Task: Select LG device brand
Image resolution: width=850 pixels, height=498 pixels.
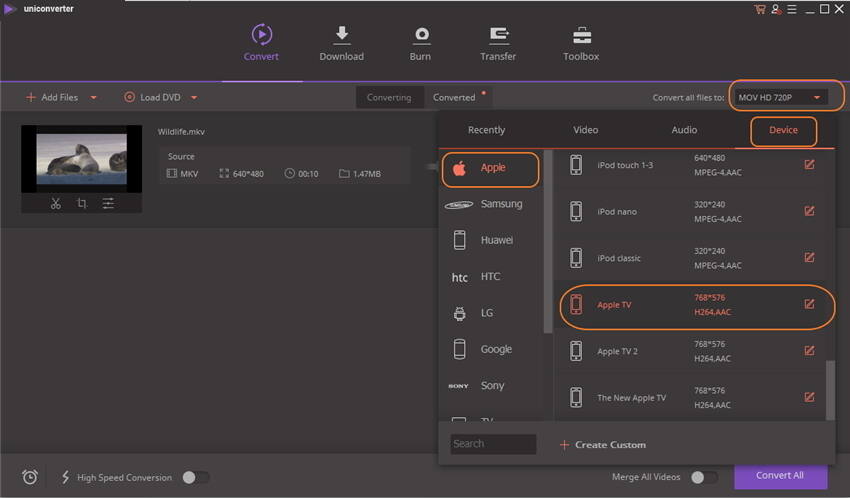Action: coord(490,313)
